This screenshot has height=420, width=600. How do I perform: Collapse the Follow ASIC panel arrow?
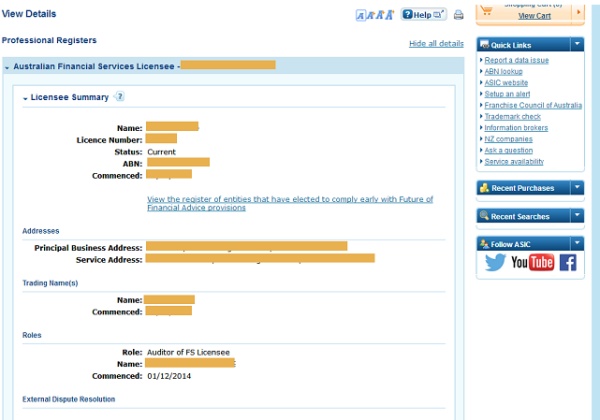pyautogui.click(x=577, y=244)
